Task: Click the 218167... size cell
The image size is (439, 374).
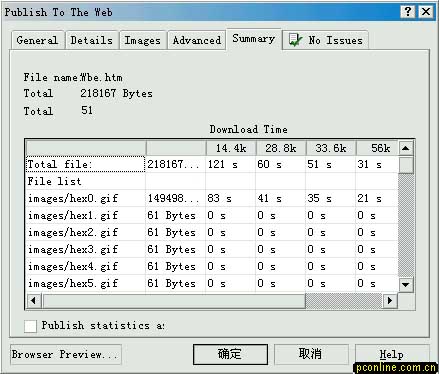Action: pyautogui.click(x=176, y=164)
